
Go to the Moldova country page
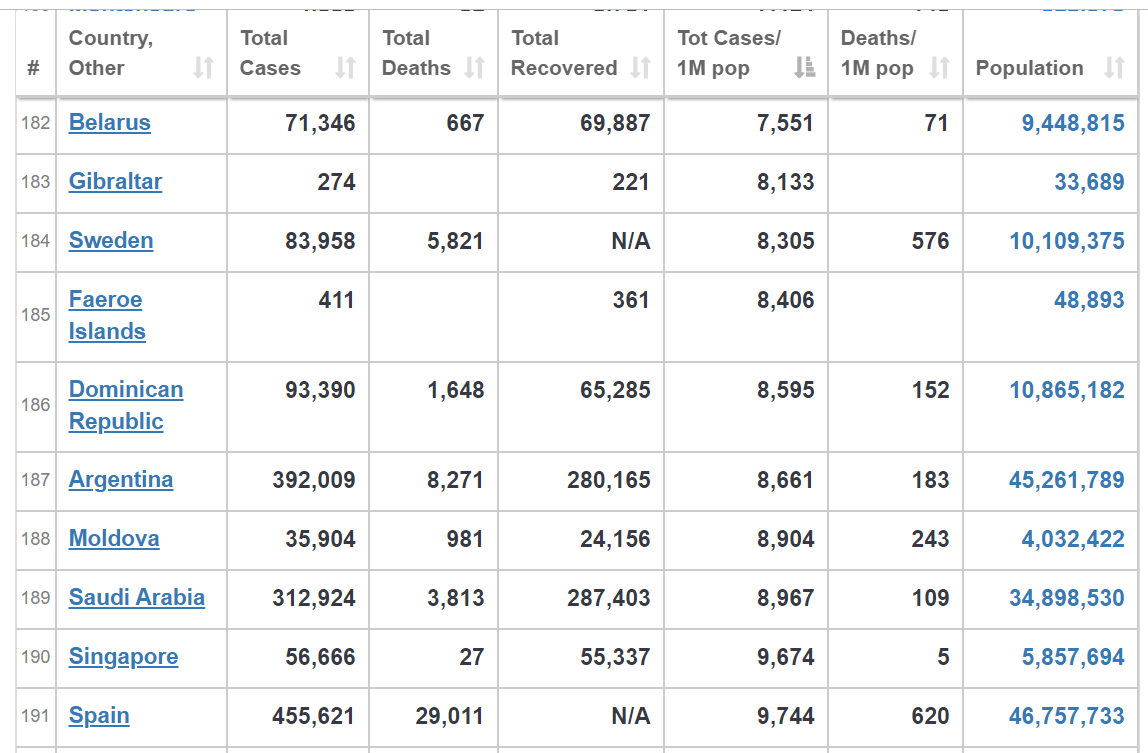pos(114,538)
